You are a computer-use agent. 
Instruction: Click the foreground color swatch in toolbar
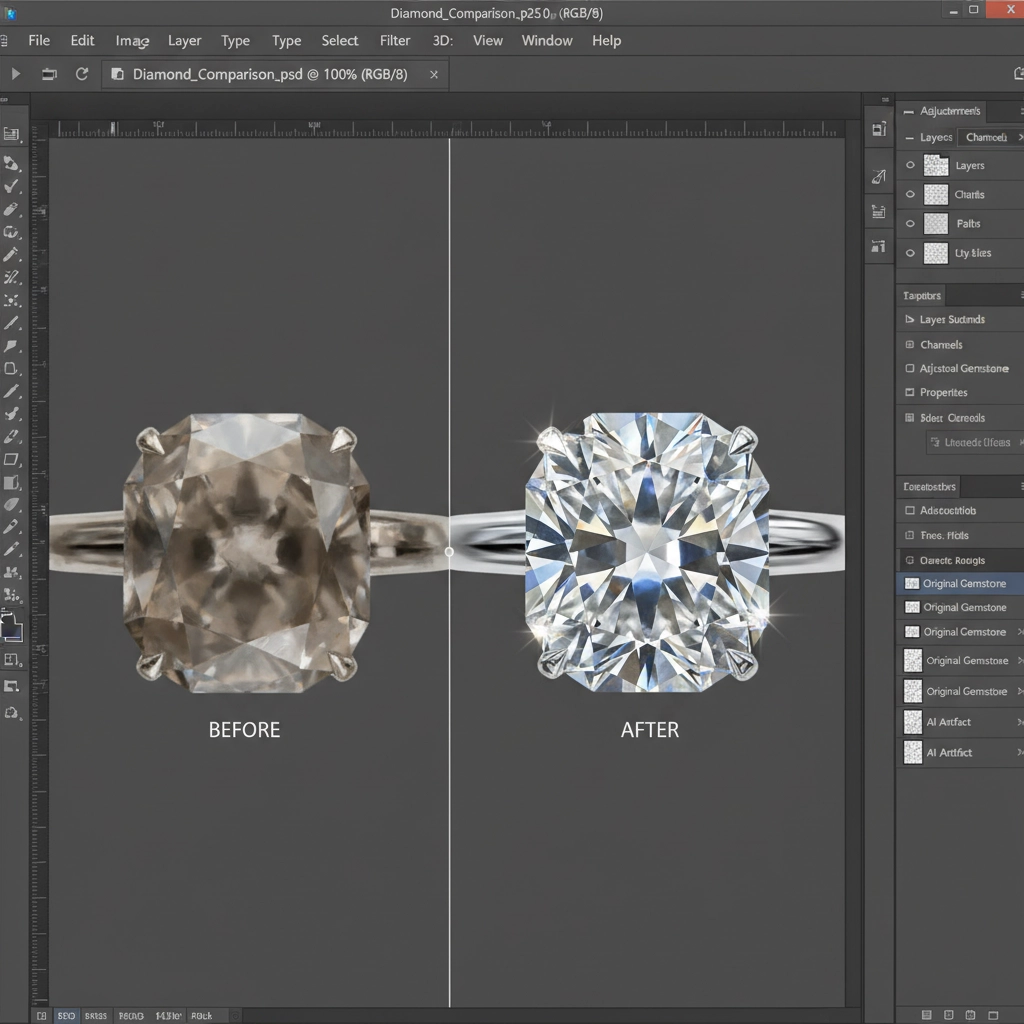point(10,626)
